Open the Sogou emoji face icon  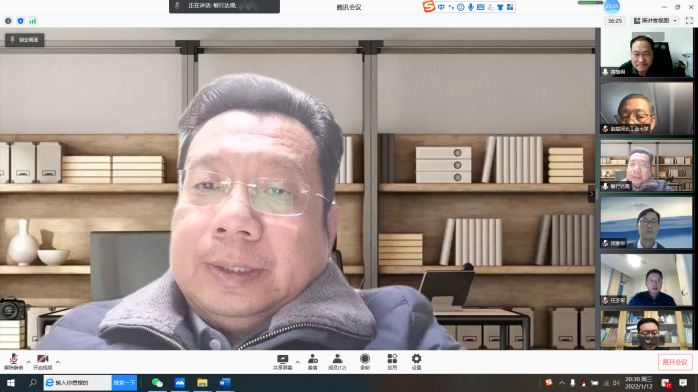click(461, 7)
